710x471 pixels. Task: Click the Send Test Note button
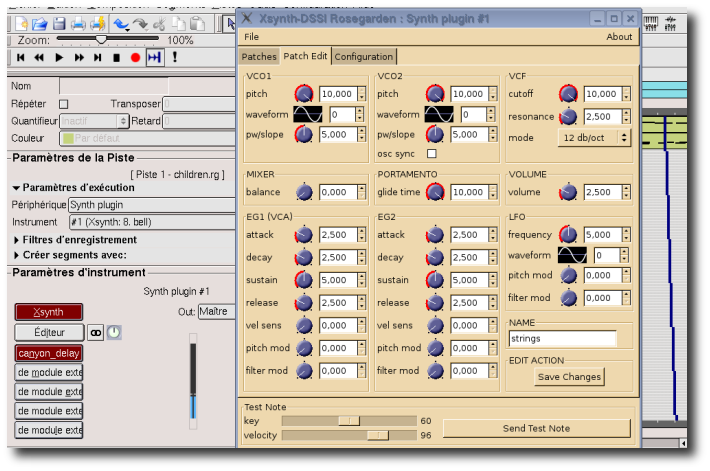pyautogui.click(x=536, y=428)
